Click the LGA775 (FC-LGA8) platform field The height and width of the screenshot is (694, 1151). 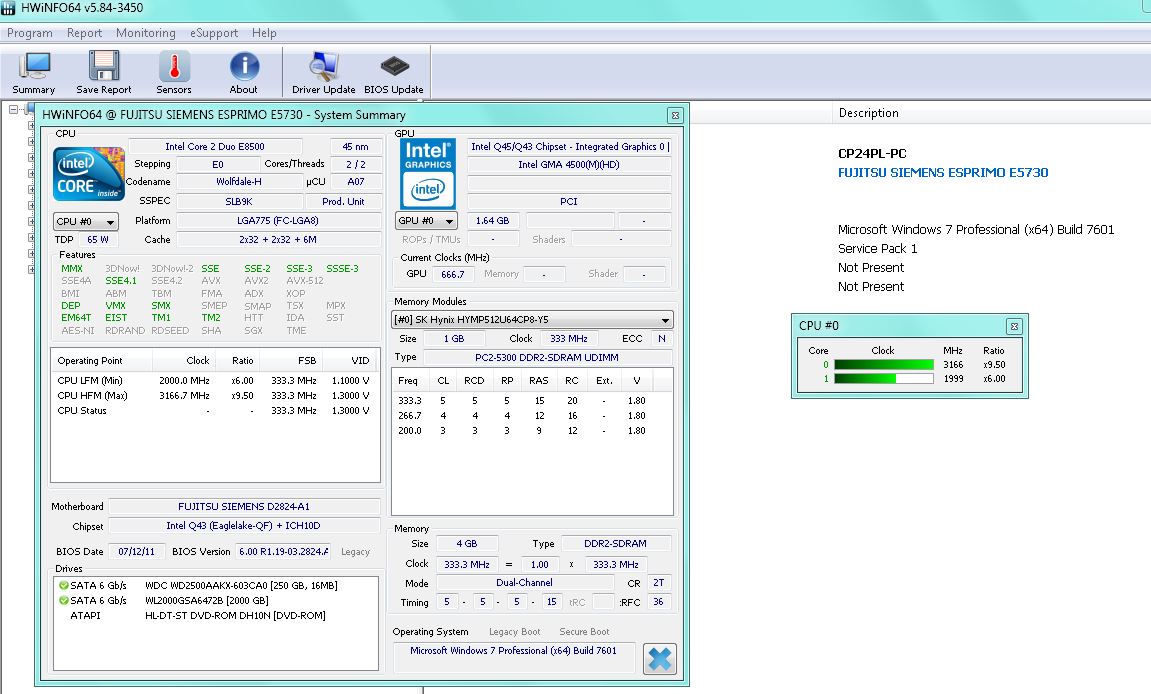pos(278,220)
